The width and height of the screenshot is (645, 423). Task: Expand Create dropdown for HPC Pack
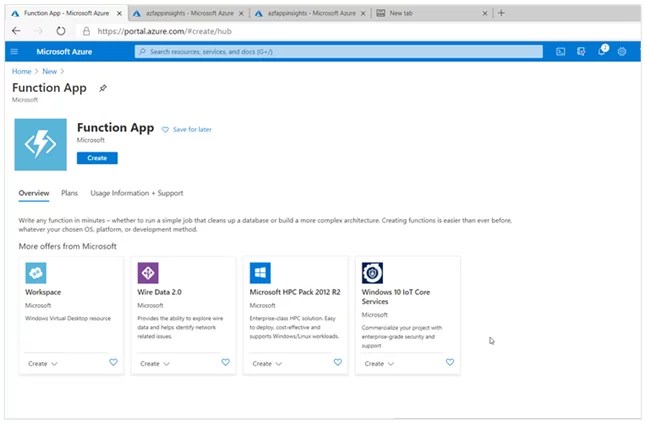(267, 364)
